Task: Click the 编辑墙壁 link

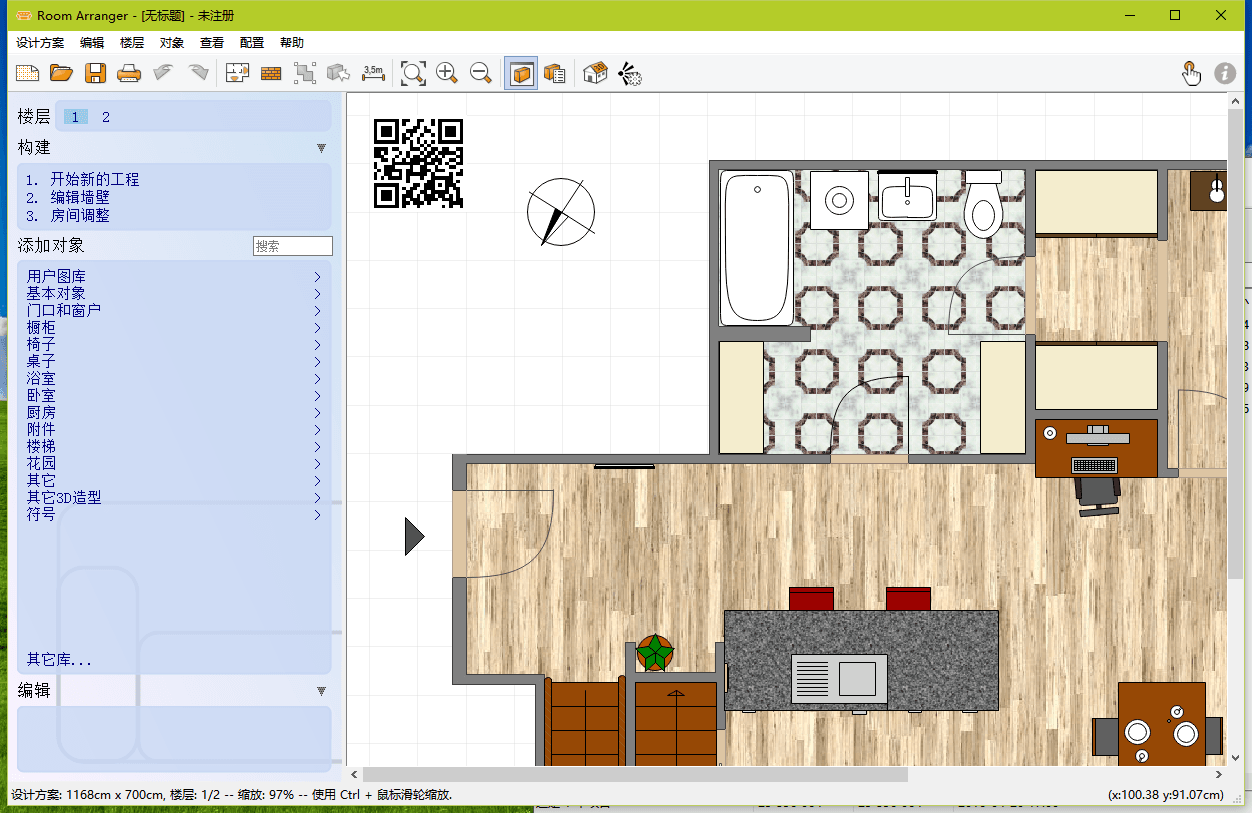Action: pyautogui.click(x=80, y=198)
